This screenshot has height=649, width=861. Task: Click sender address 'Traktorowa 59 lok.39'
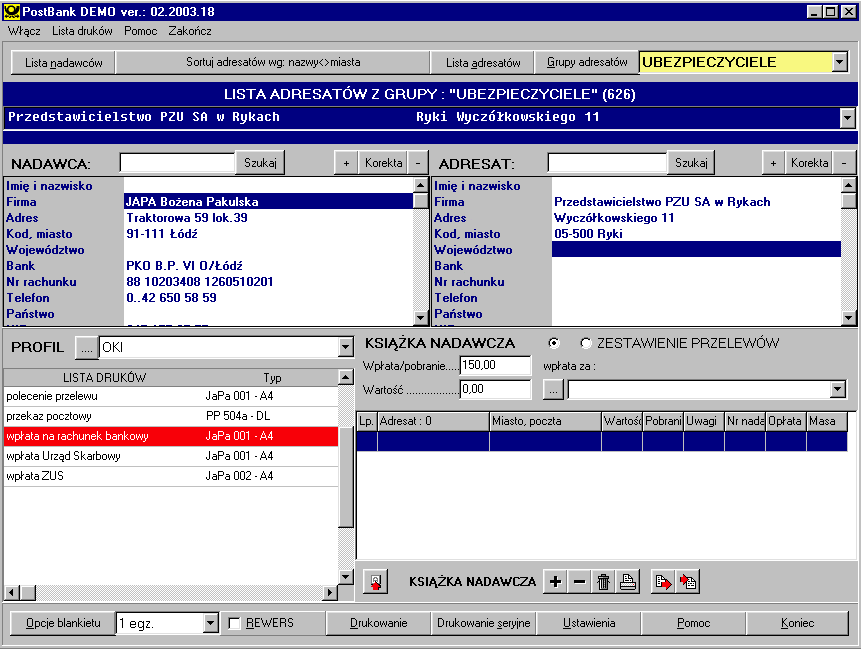tap(187, 218)
